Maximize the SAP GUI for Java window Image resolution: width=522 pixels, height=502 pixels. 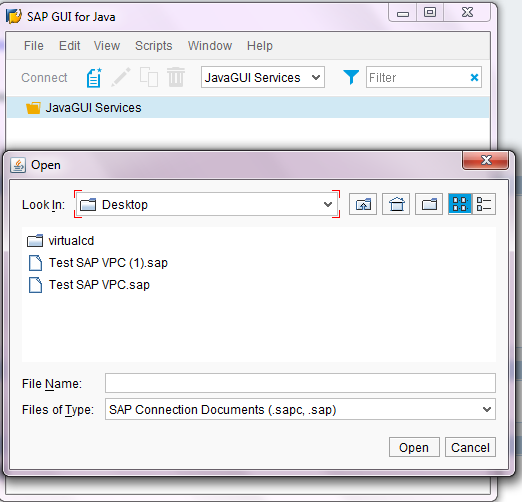pos(430,13)
